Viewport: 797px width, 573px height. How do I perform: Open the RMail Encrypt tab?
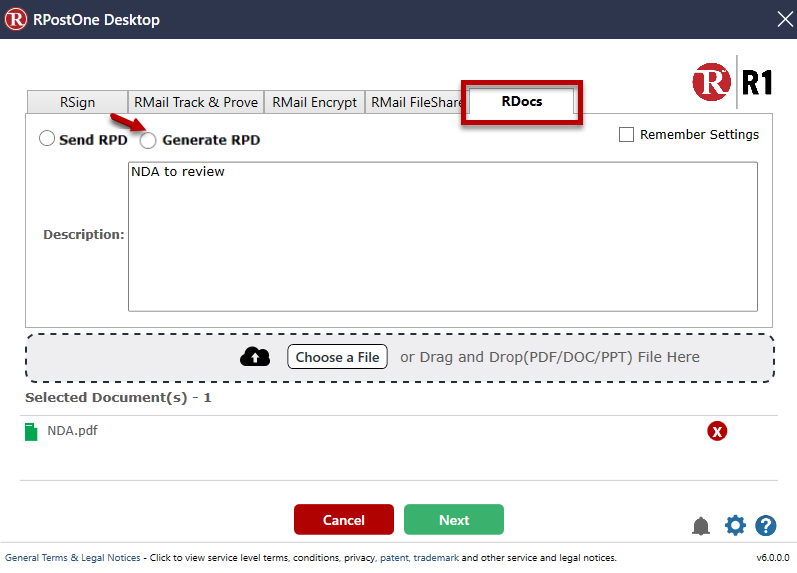click(x=314, y=102)
